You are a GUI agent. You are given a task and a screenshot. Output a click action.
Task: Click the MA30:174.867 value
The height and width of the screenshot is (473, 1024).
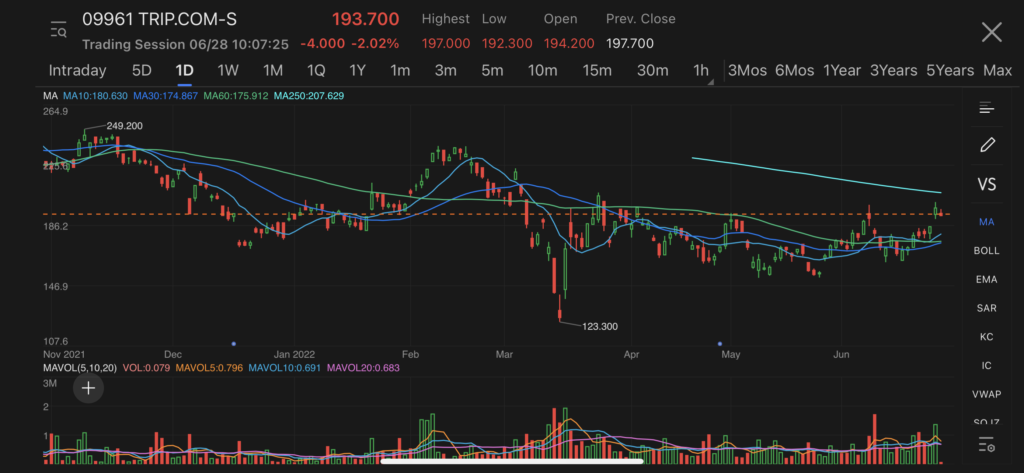165,95
